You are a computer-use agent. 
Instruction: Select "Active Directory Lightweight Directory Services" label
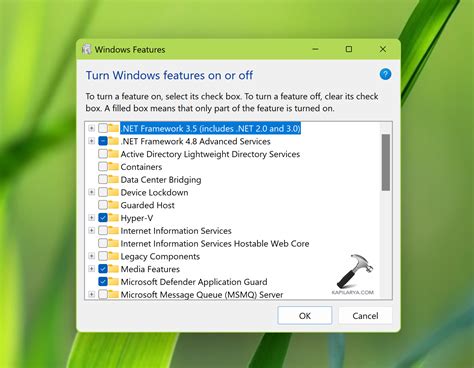pyautogui.click(x=210, y=154)
